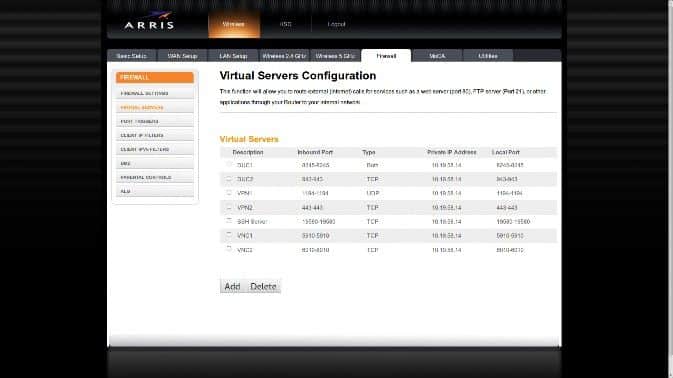Image resolution: width=673 pixels, height=378 pixels.
Task: Click the private IP address in the DUC1 row
Action: point(446,165)
